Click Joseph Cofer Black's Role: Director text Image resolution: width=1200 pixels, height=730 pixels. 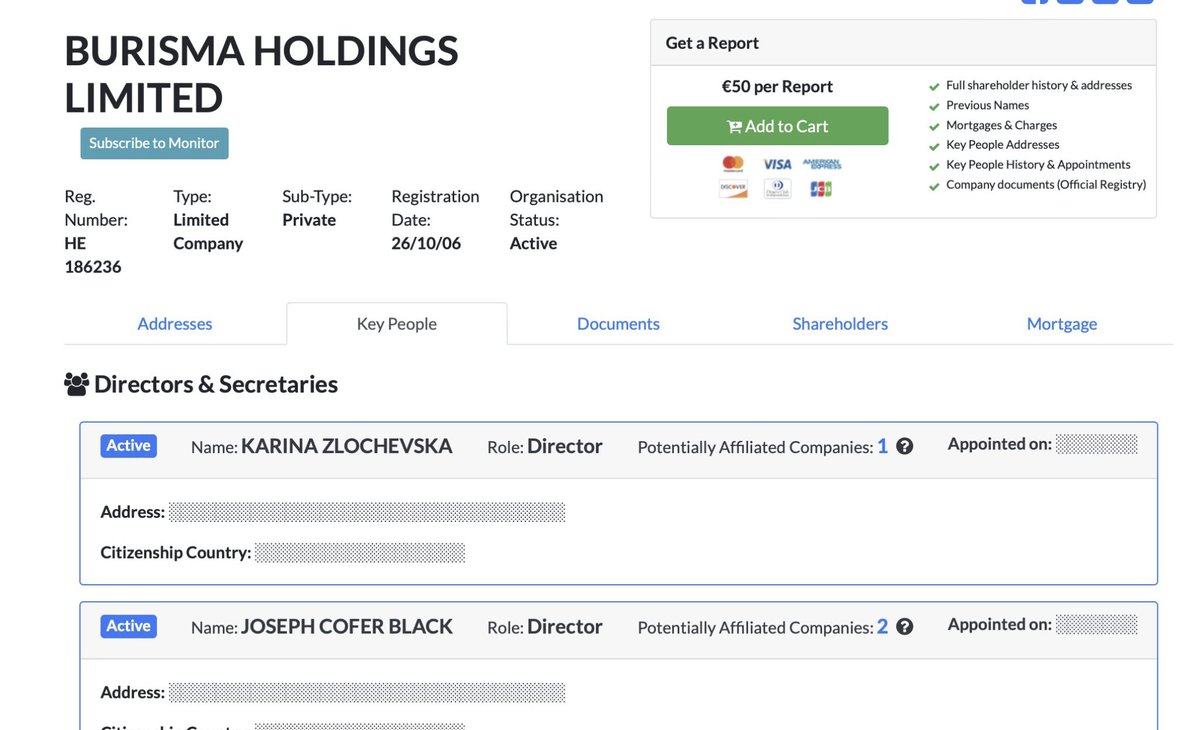545,626
